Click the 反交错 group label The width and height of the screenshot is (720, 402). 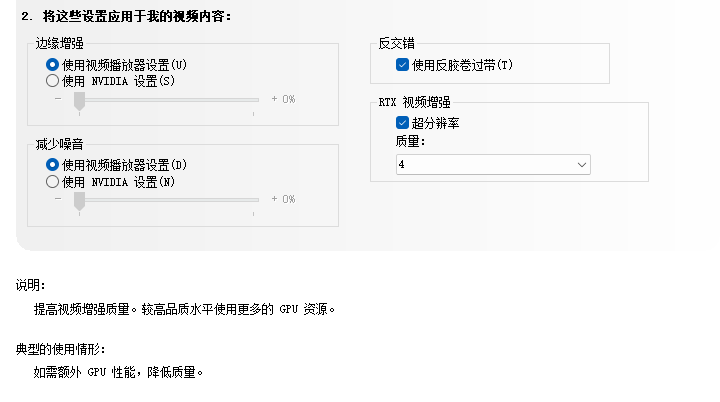click(397, 44)
